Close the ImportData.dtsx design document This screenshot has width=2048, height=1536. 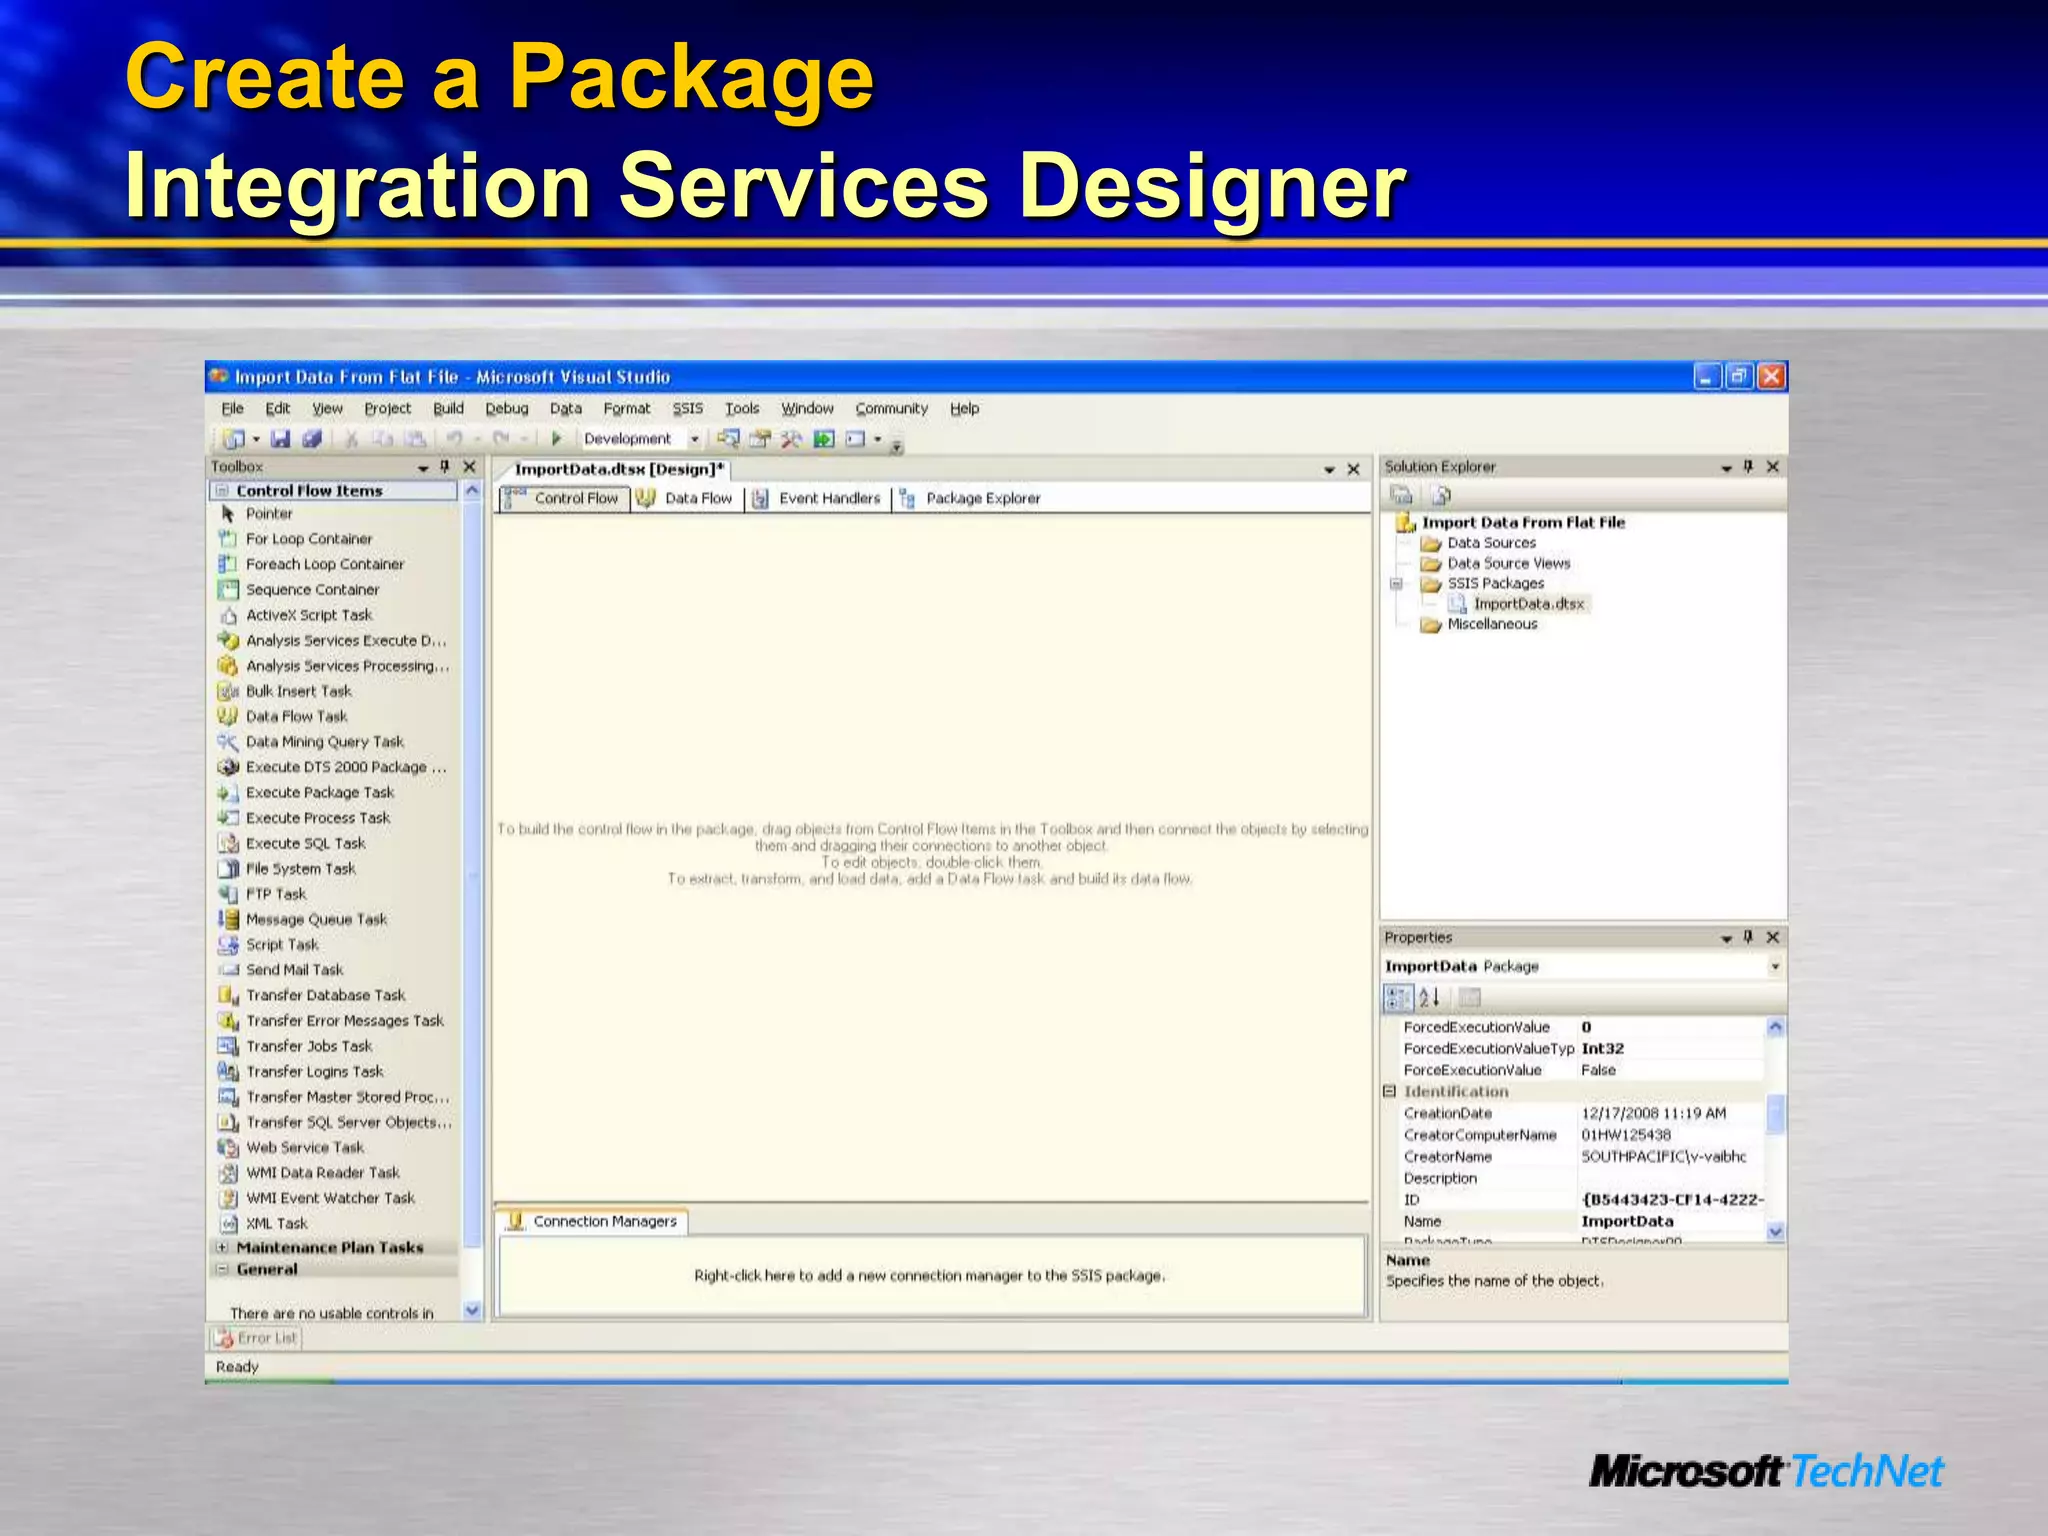pos(1353,469)
